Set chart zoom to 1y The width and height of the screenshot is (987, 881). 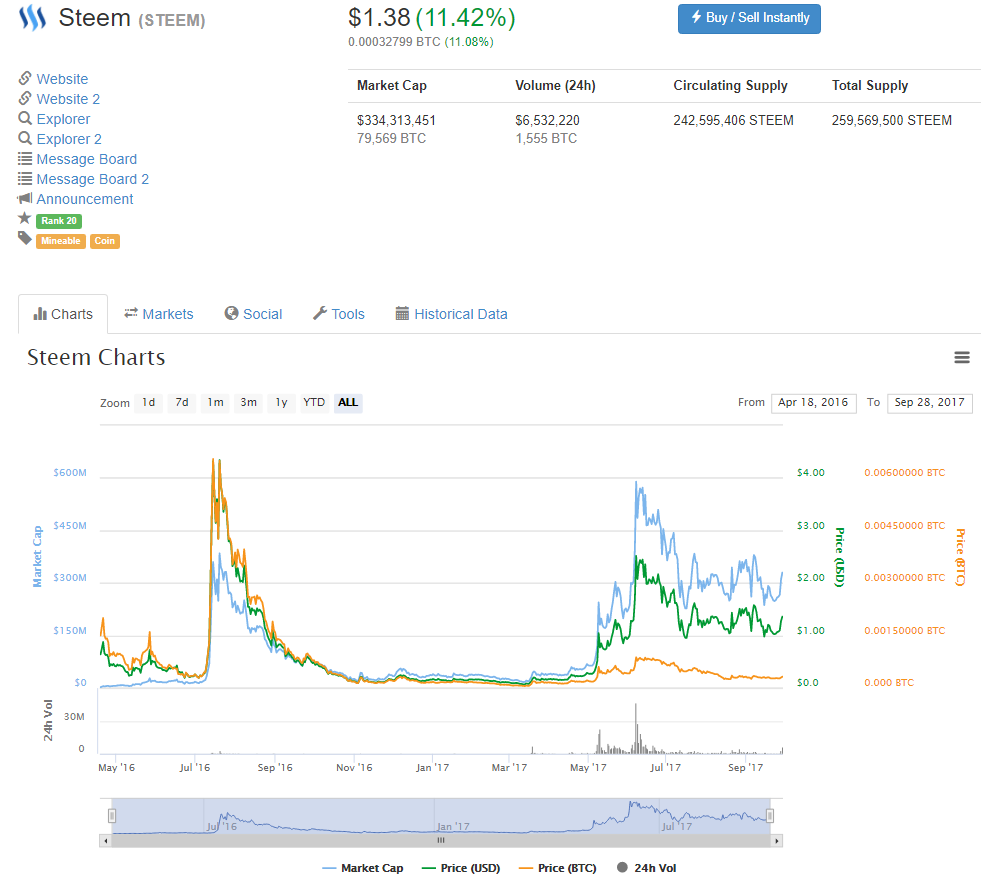(x=281, y=403)
